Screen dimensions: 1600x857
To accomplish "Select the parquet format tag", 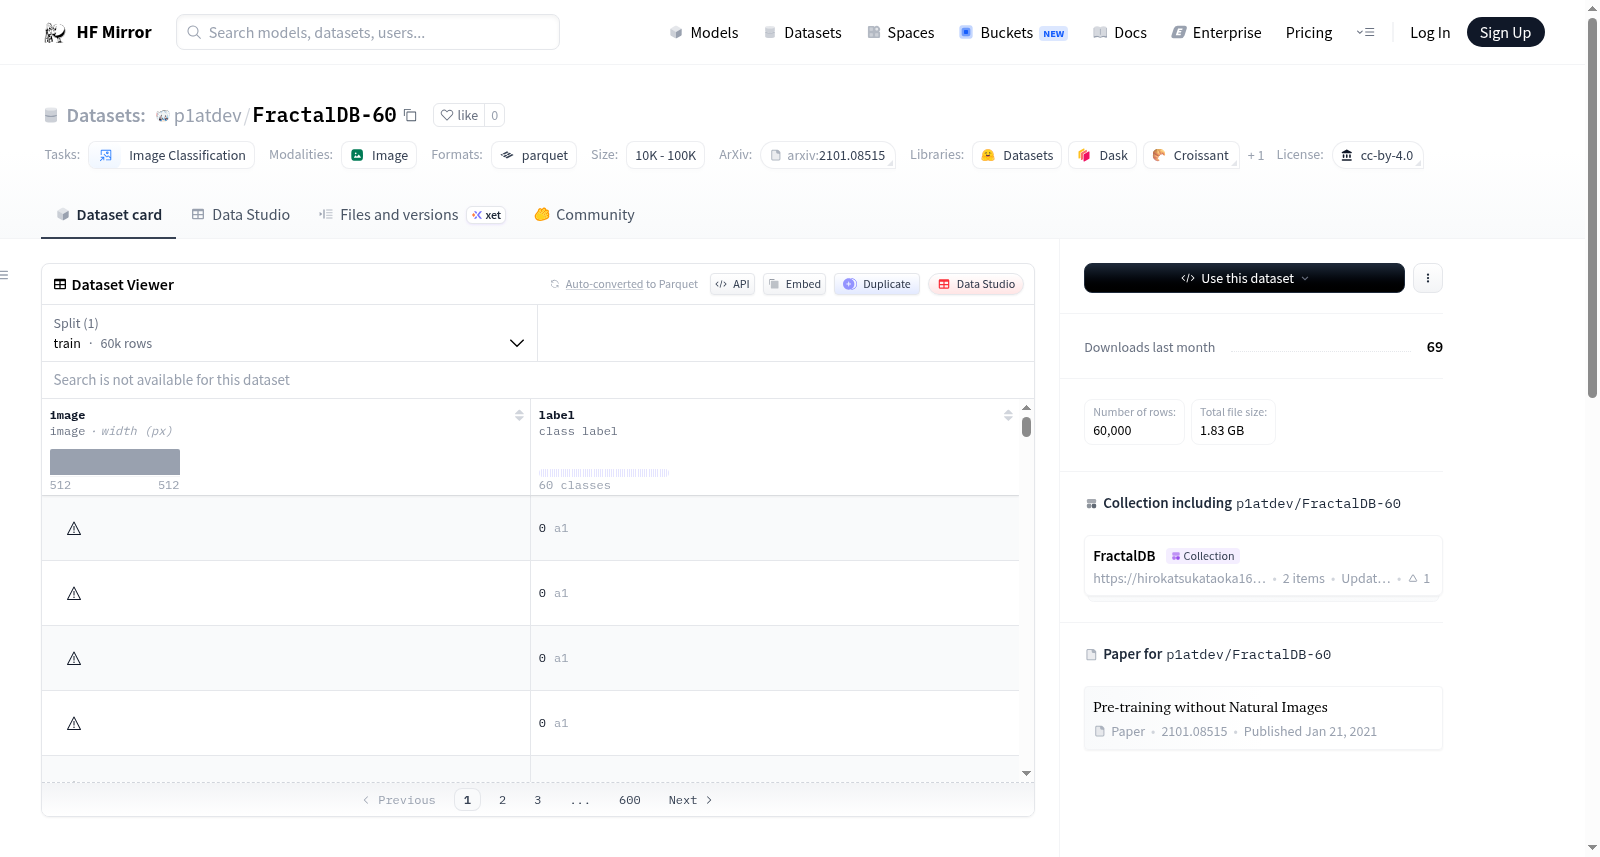I will pos(534,155).
